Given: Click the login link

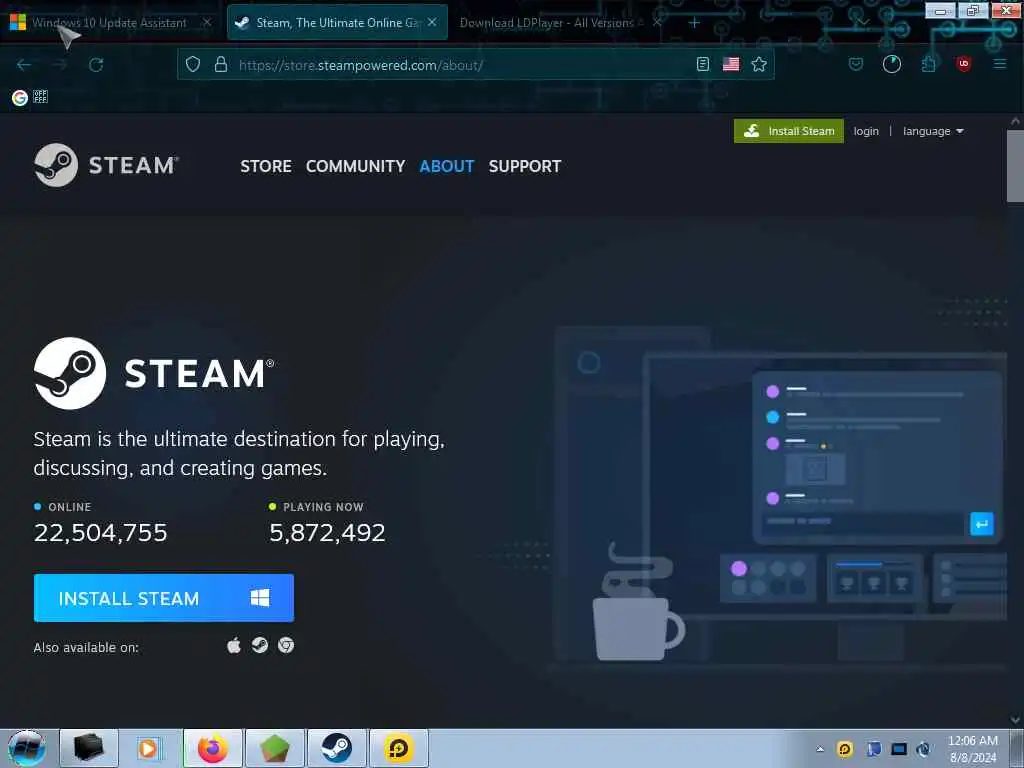Looking at the screenshot, I should pyautogui.click(x=866, y=131).
